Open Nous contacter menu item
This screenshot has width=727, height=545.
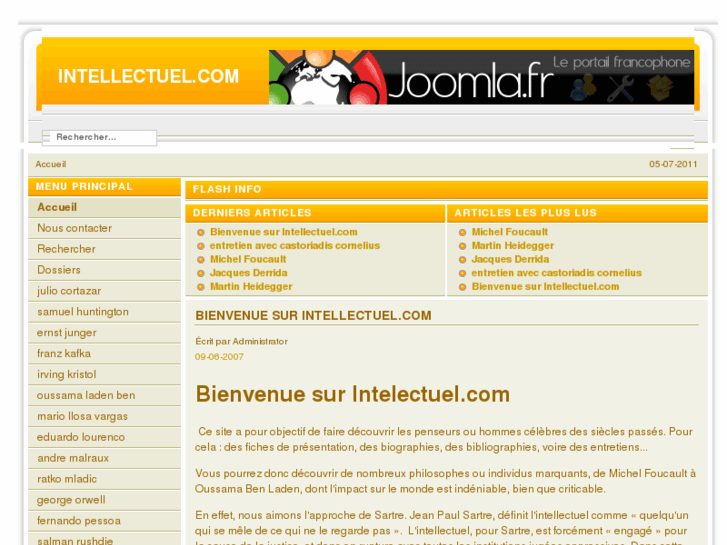[x=104, y=228]
